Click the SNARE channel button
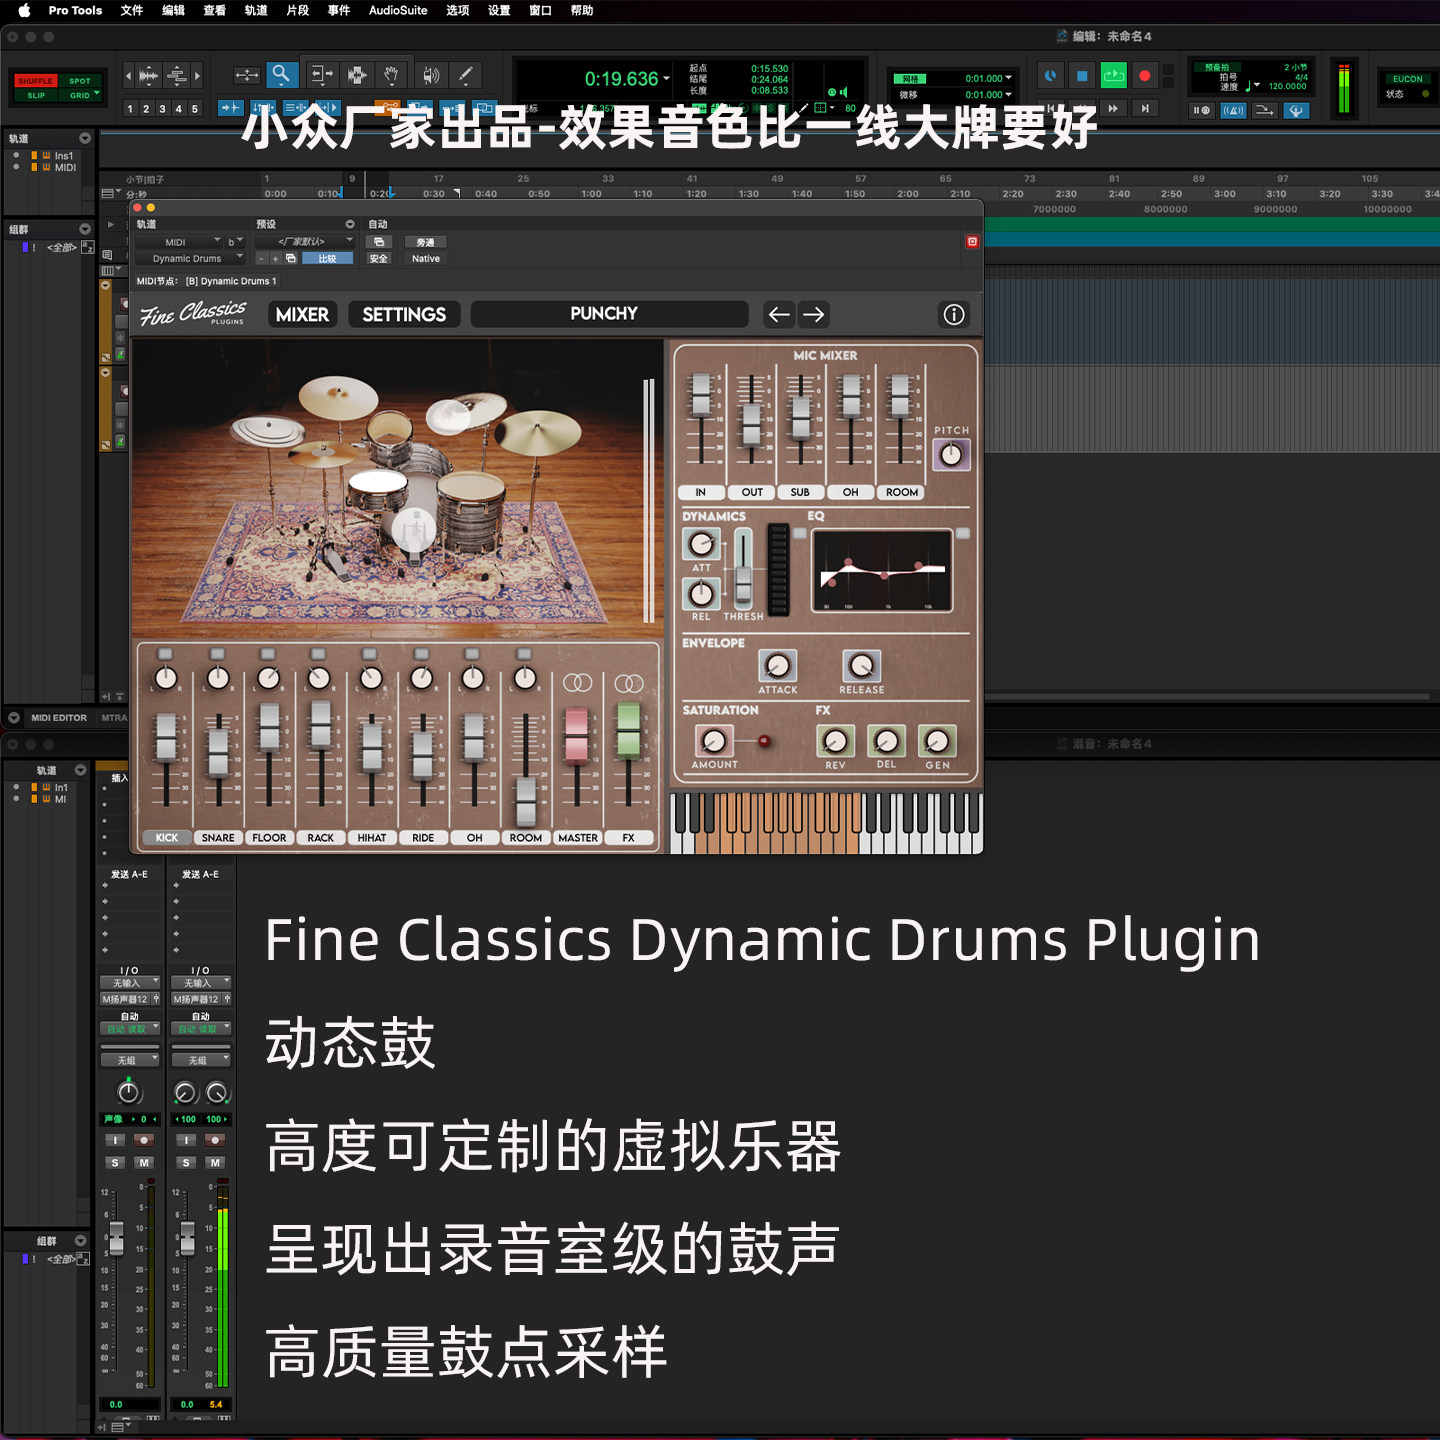 tap(218, 838)
